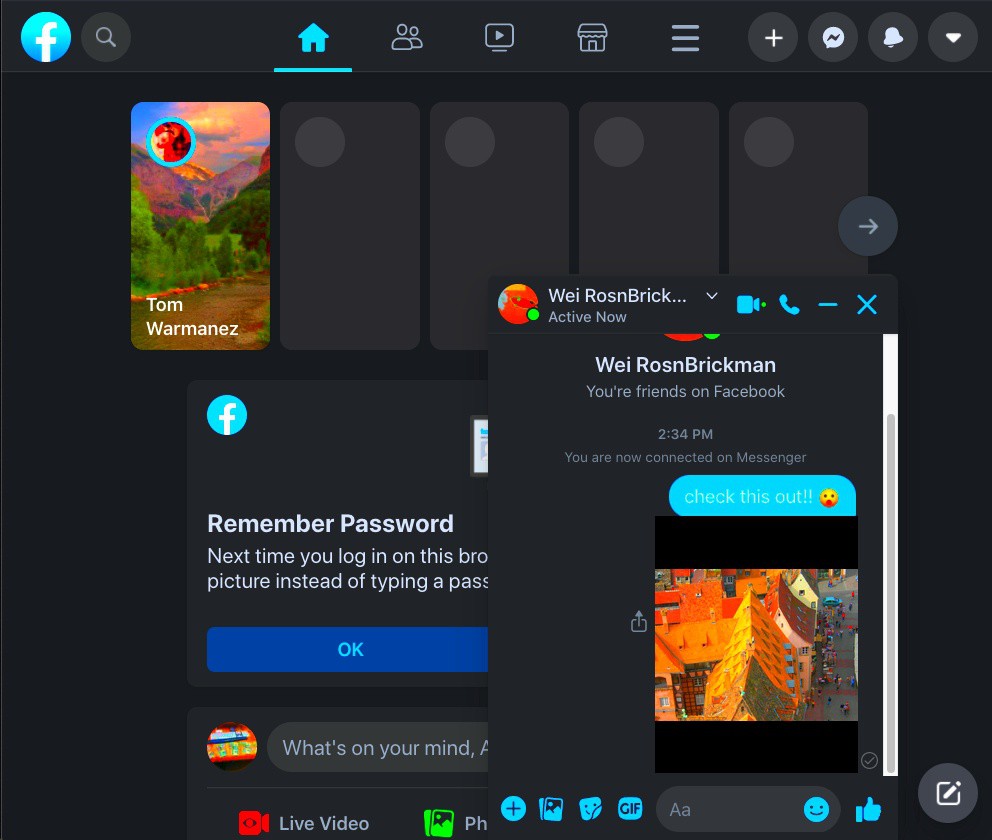This screenshot has width=992, height=840.
Task: Open the Friends tab
Action: pyautogui.click(x=407, y=37)
